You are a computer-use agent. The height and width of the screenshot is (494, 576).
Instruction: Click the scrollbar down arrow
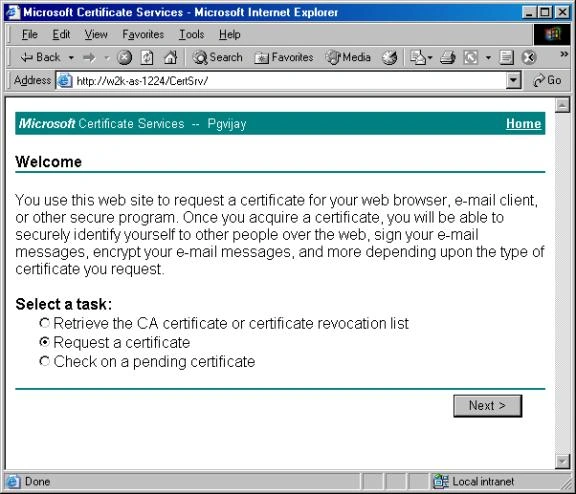click(x=562, y=461)
